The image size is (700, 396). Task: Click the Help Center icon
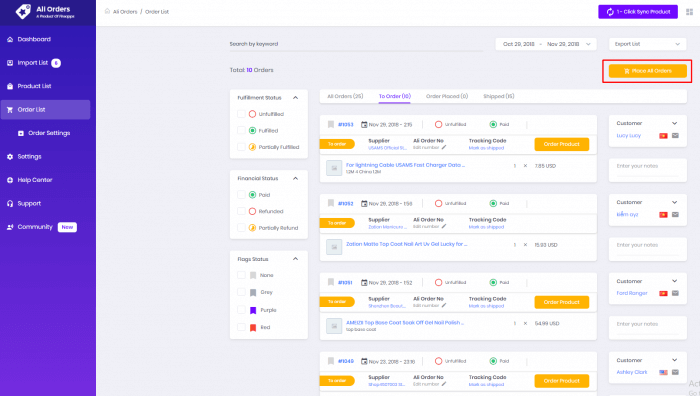10,180
